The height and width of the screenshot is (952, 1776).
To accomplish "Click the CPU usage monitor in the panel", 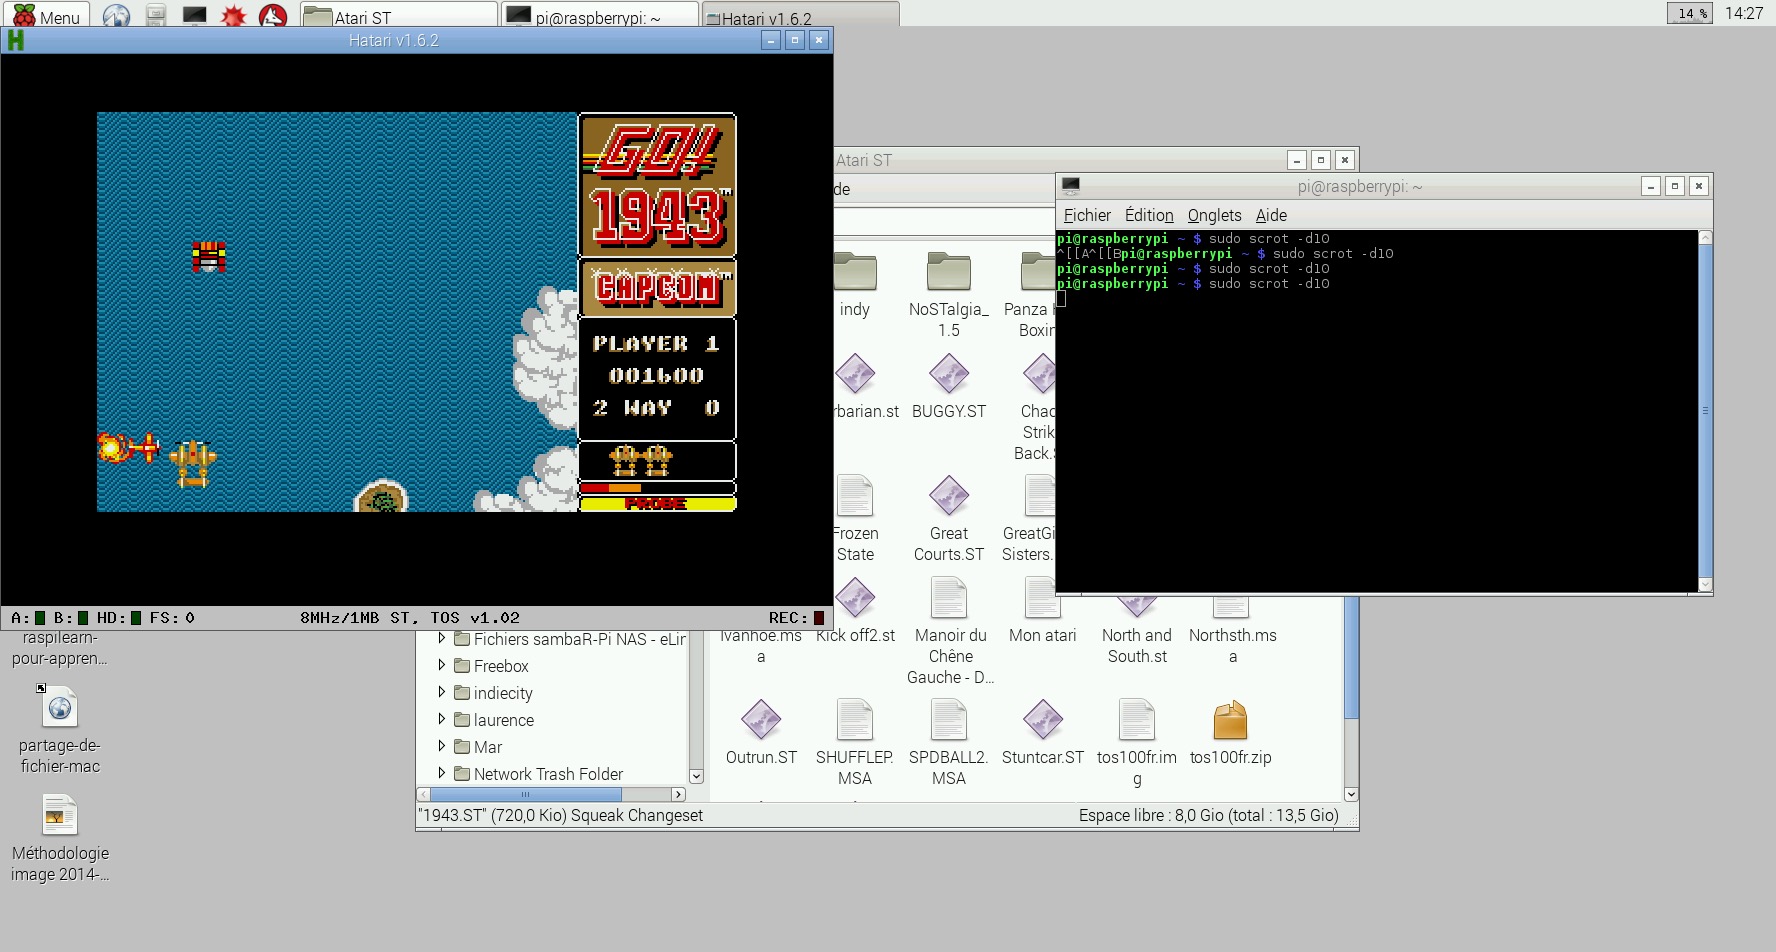I will (1690, 13).
